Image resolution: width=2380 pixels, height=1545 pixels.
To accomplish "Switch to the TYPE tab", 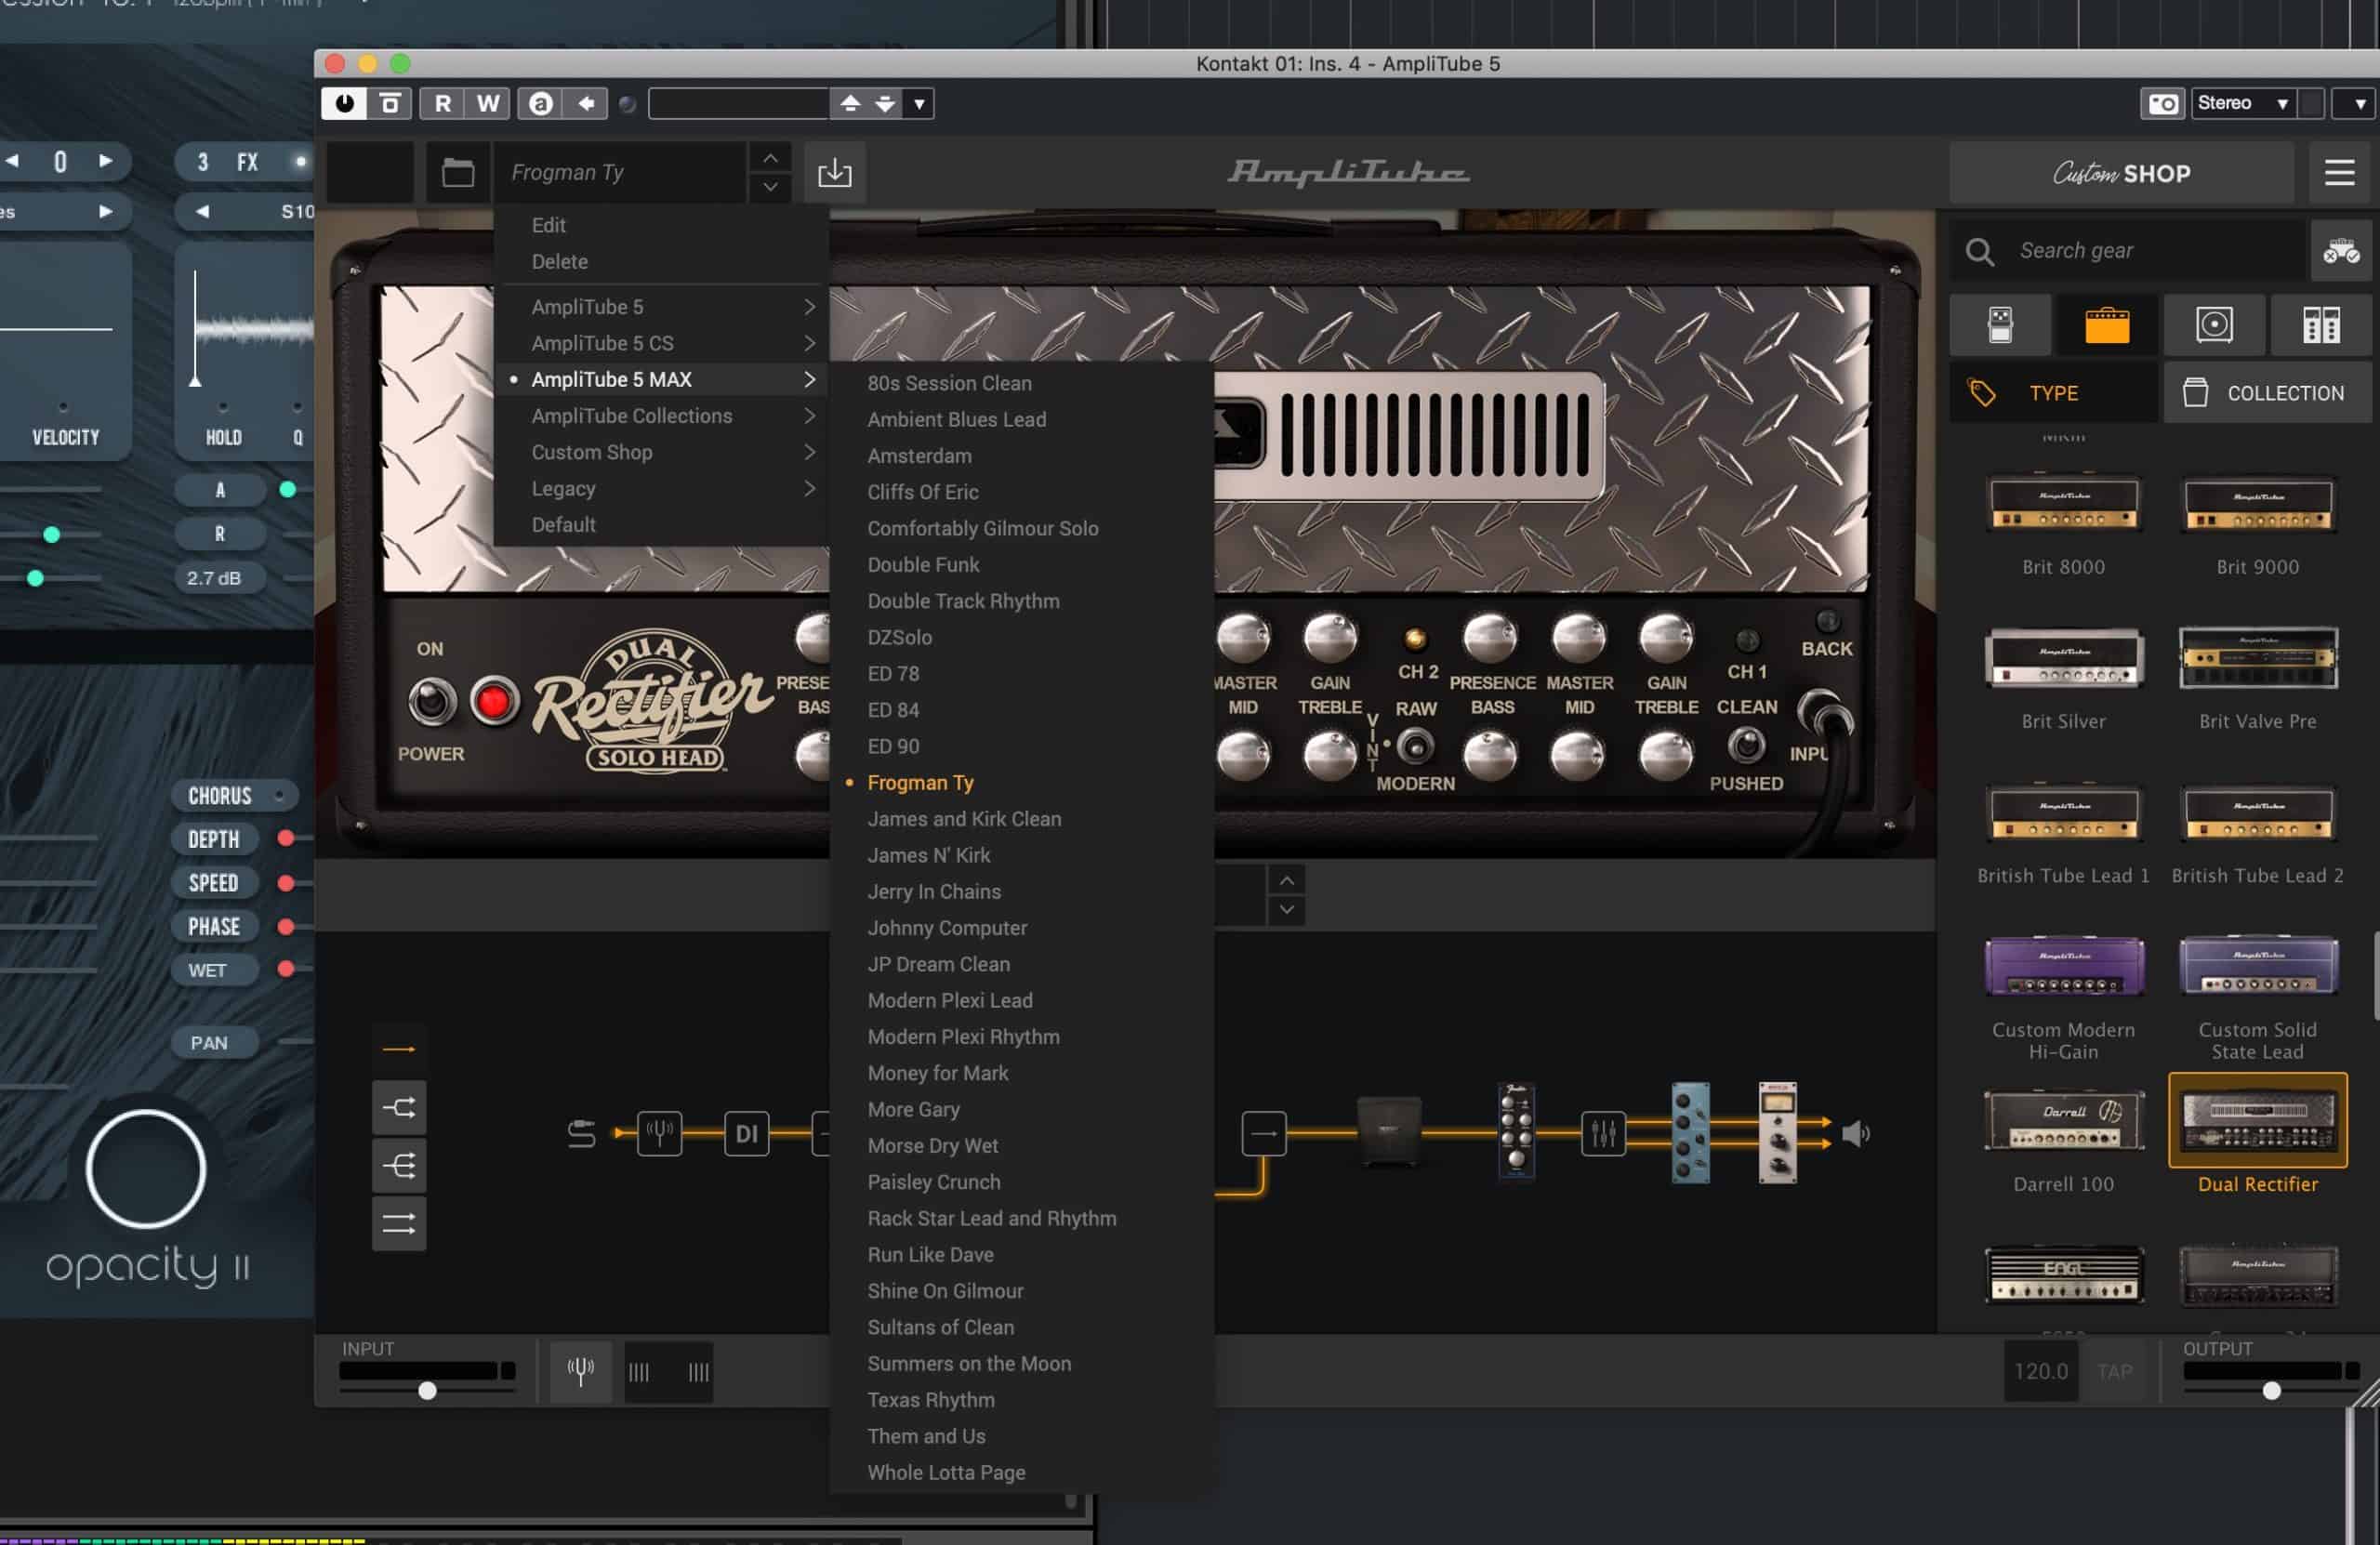I will click(x=2053, y=393).
